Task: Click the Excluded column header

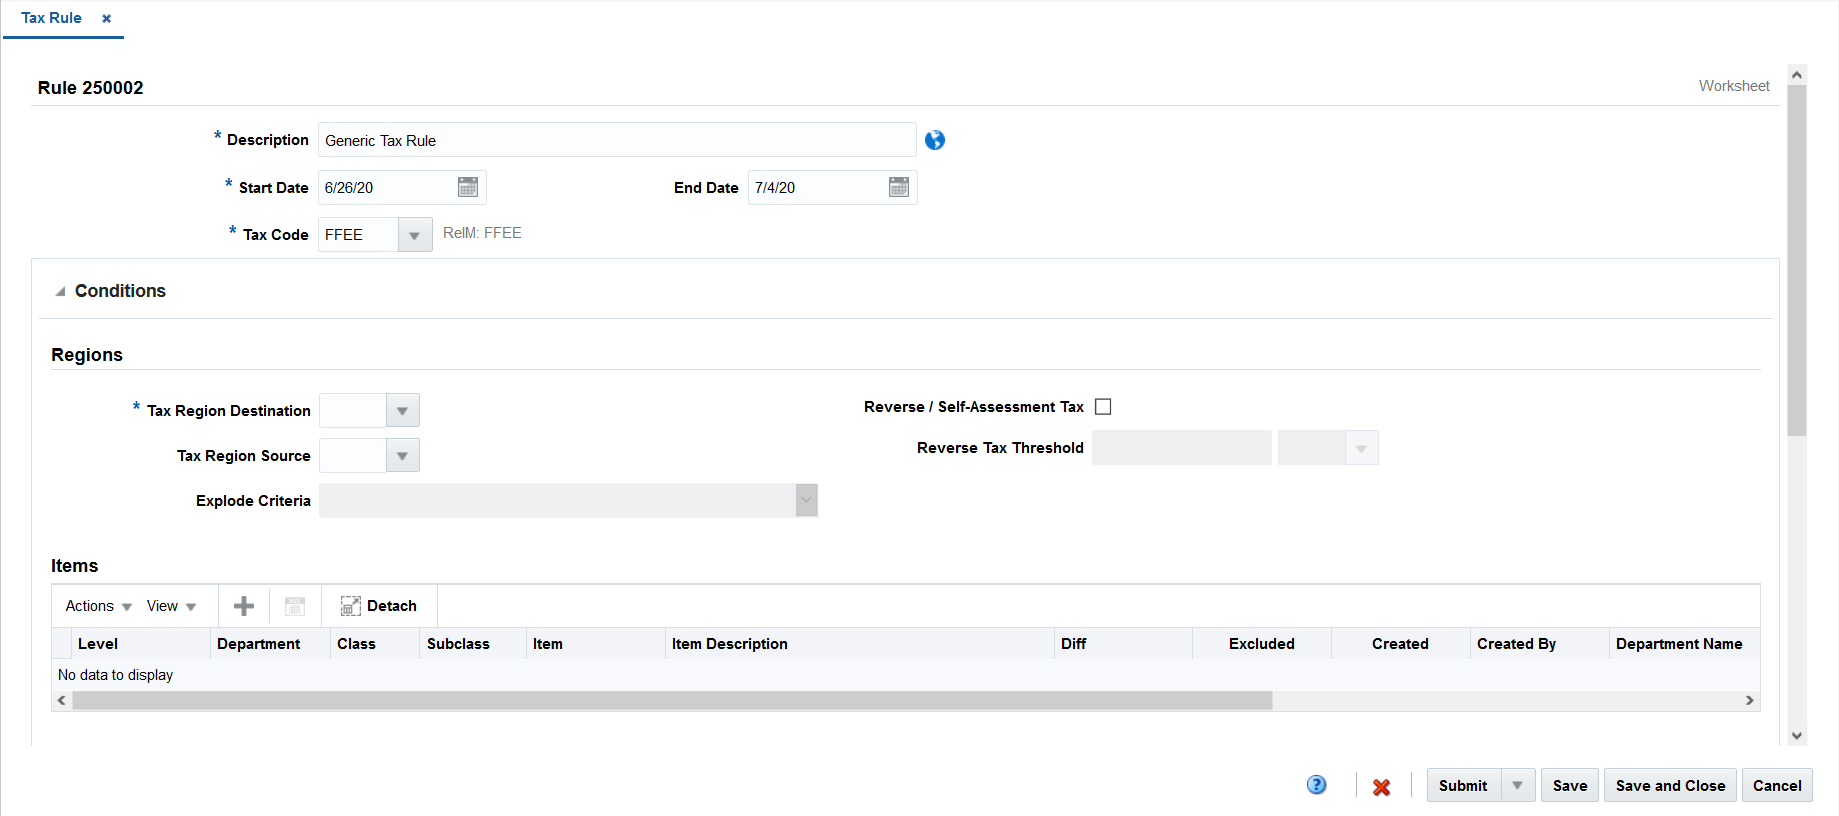Action: point(1262,644)
